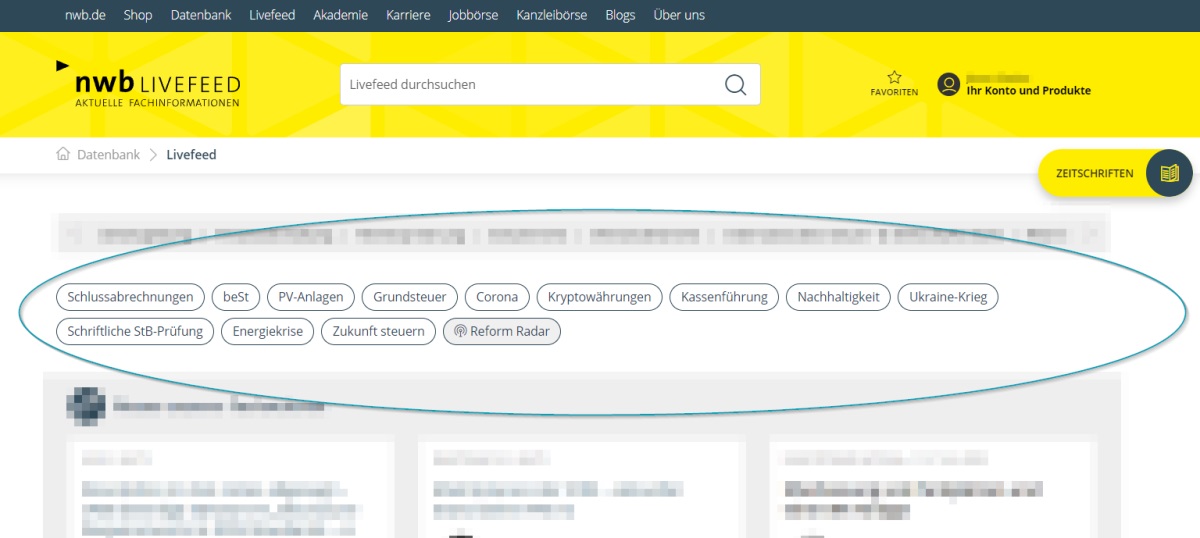
Task: Click the search magnifier icon
Action: (x=735, y=85)
